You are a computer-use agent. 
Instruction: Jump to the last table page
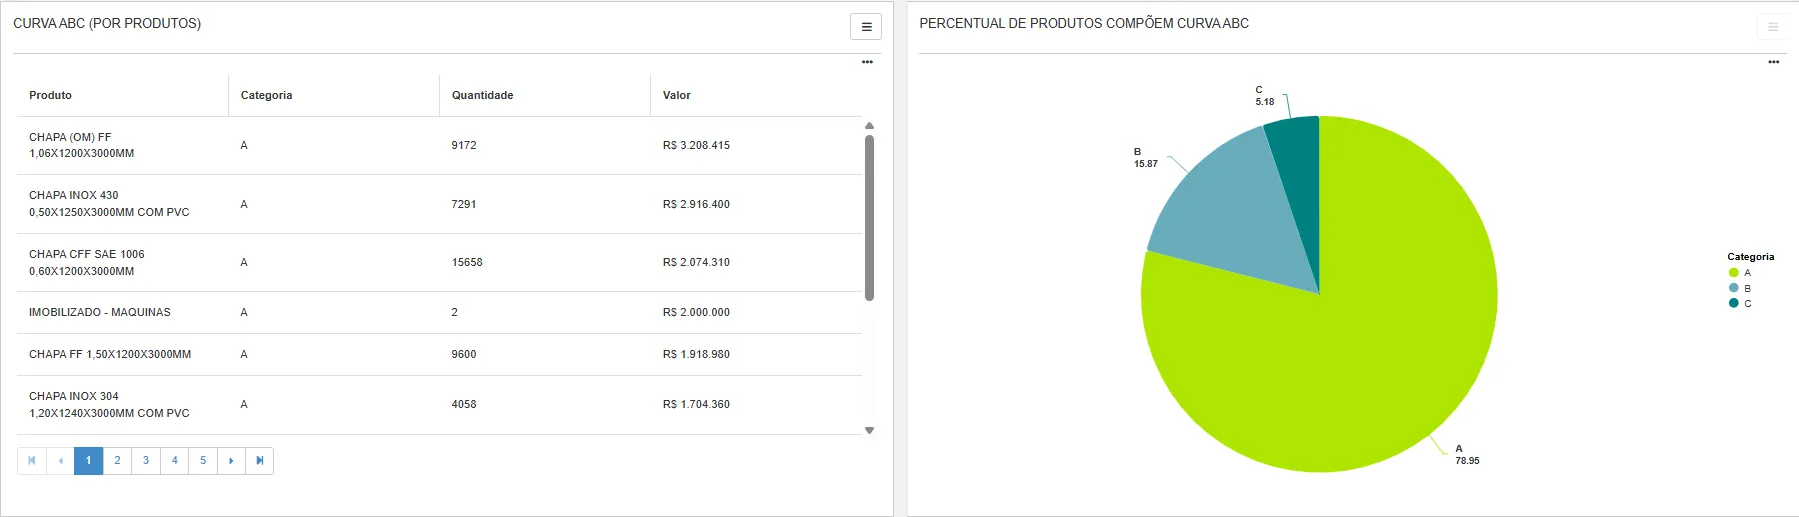tap(260, 461)
